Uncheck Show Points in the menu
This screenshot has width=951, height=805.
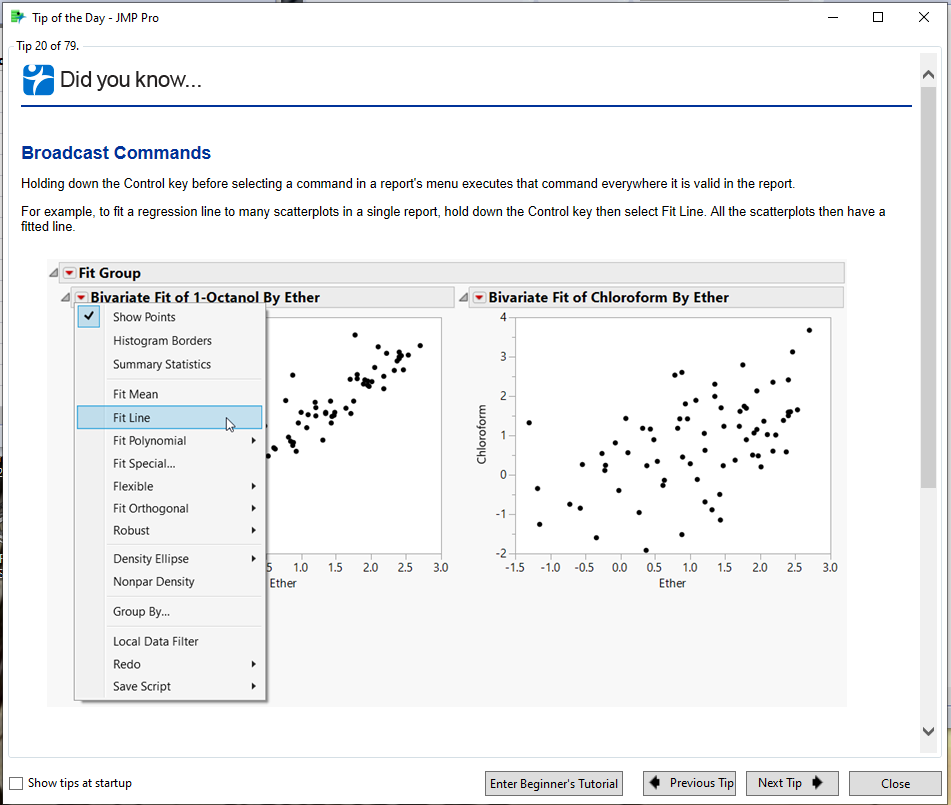pos(89,315)
